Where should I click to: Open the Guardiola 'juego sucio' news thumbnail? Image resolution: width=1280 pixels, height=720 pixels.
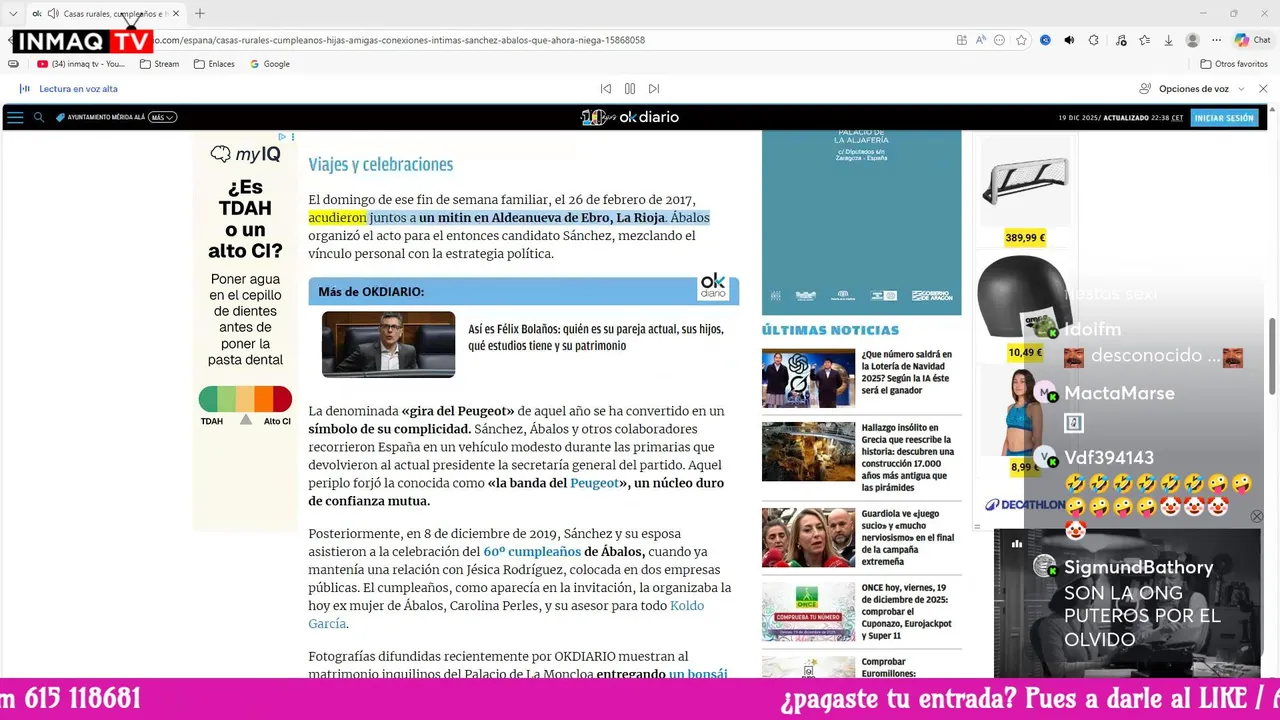coord(808,537)
